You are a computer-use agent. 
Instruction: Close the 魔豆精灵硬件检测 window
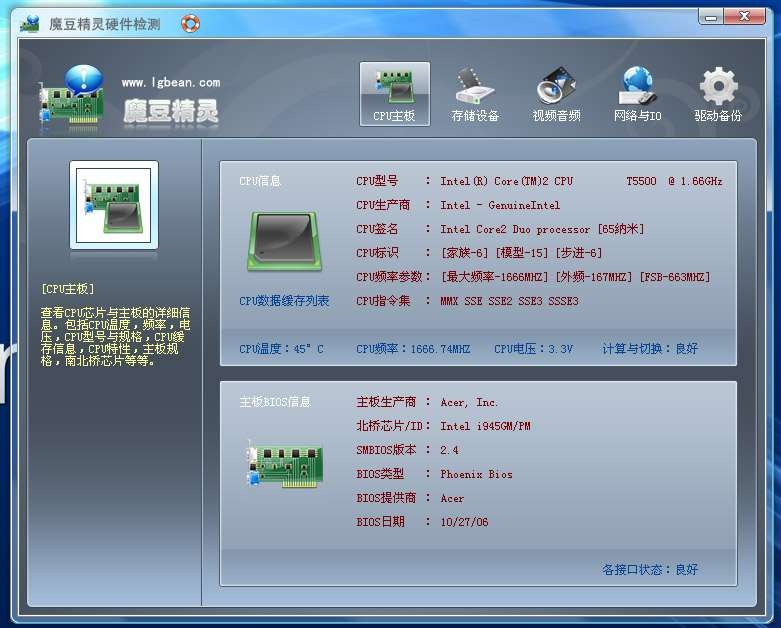pos(745,17)
